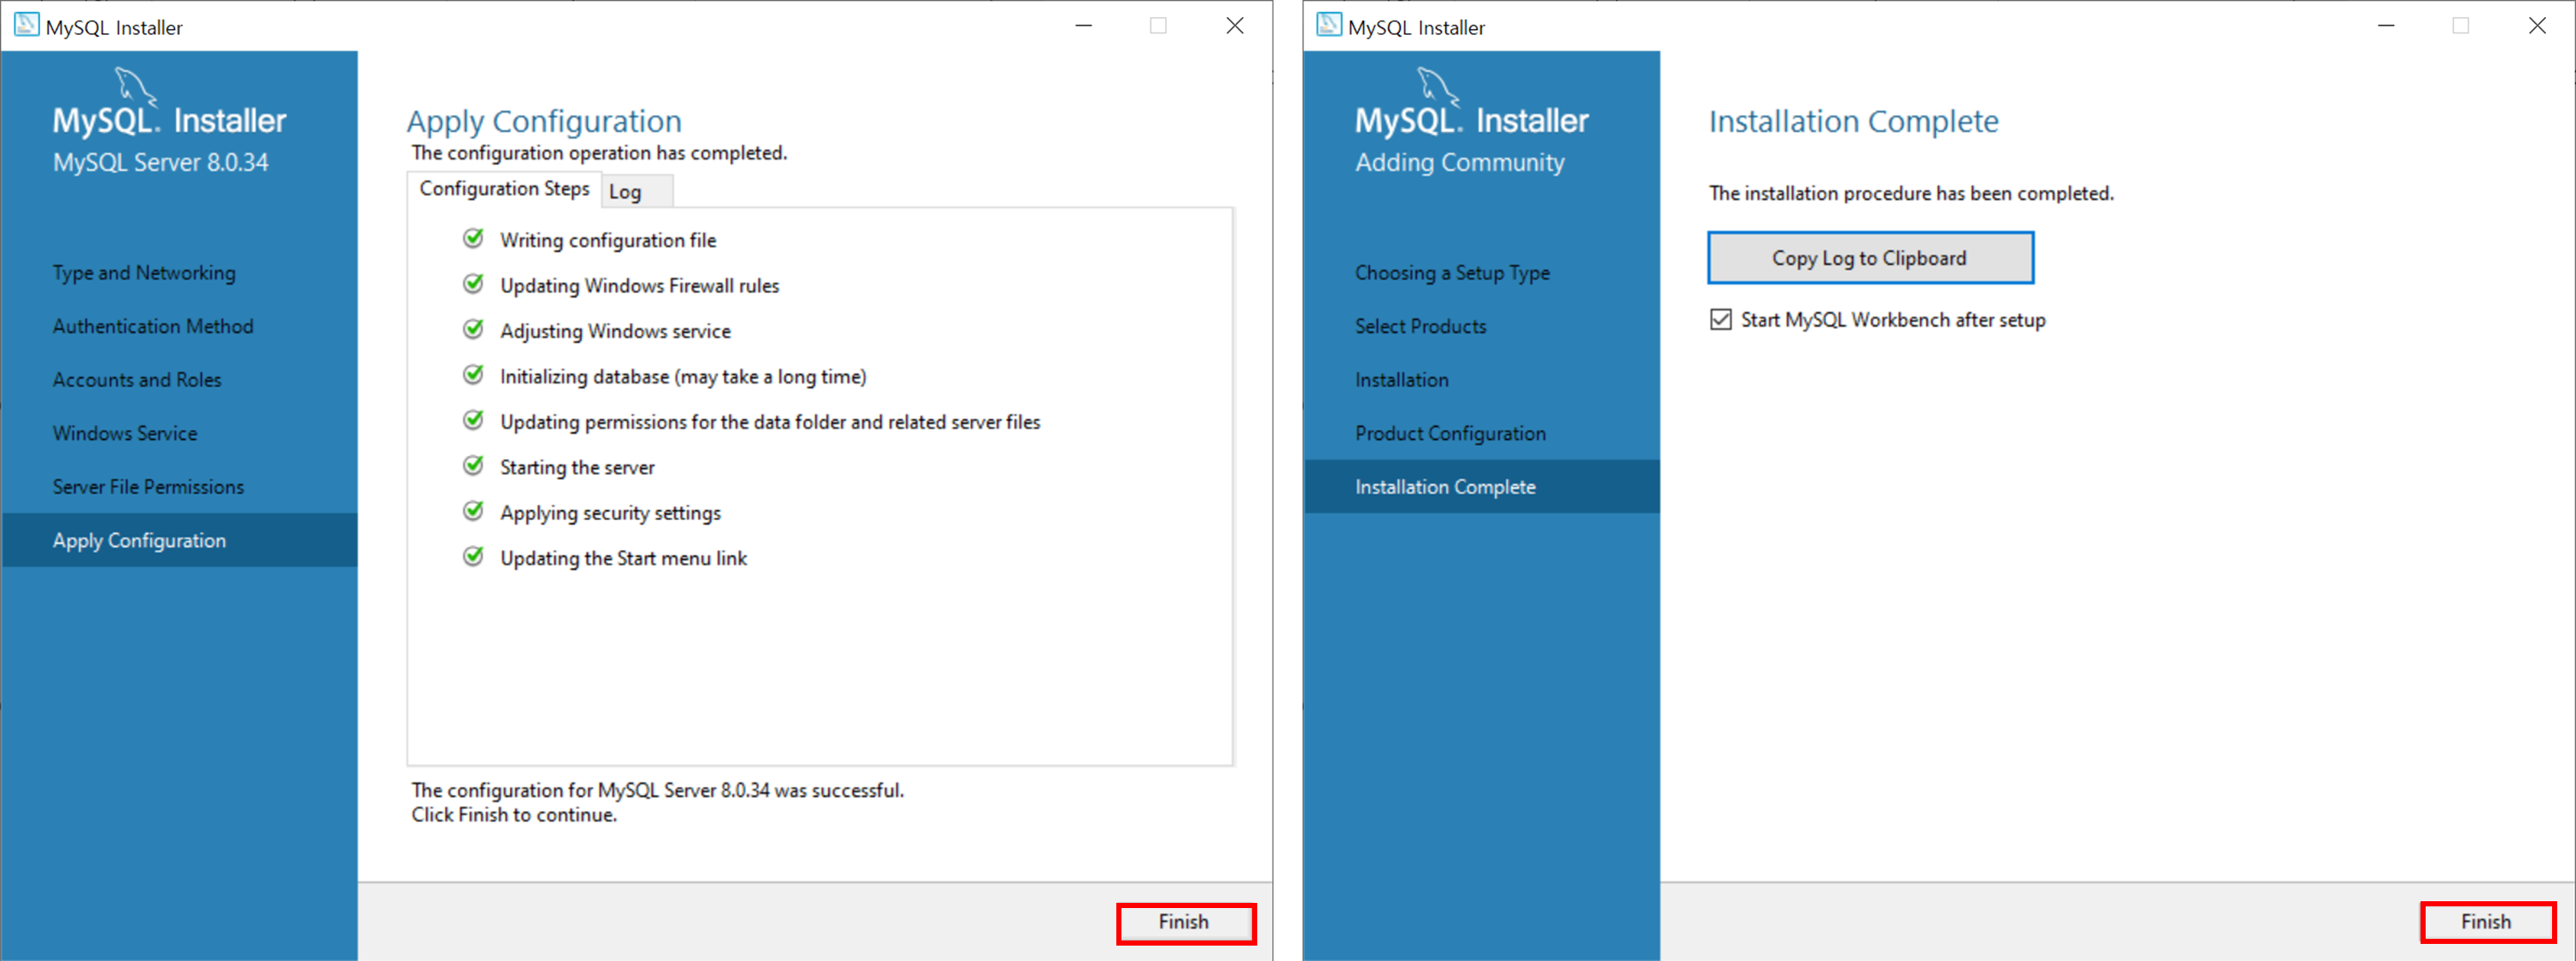2576x961 pixels.
Task: Open Authentication Method step in sidebar
Action: [x=153, y=326]
